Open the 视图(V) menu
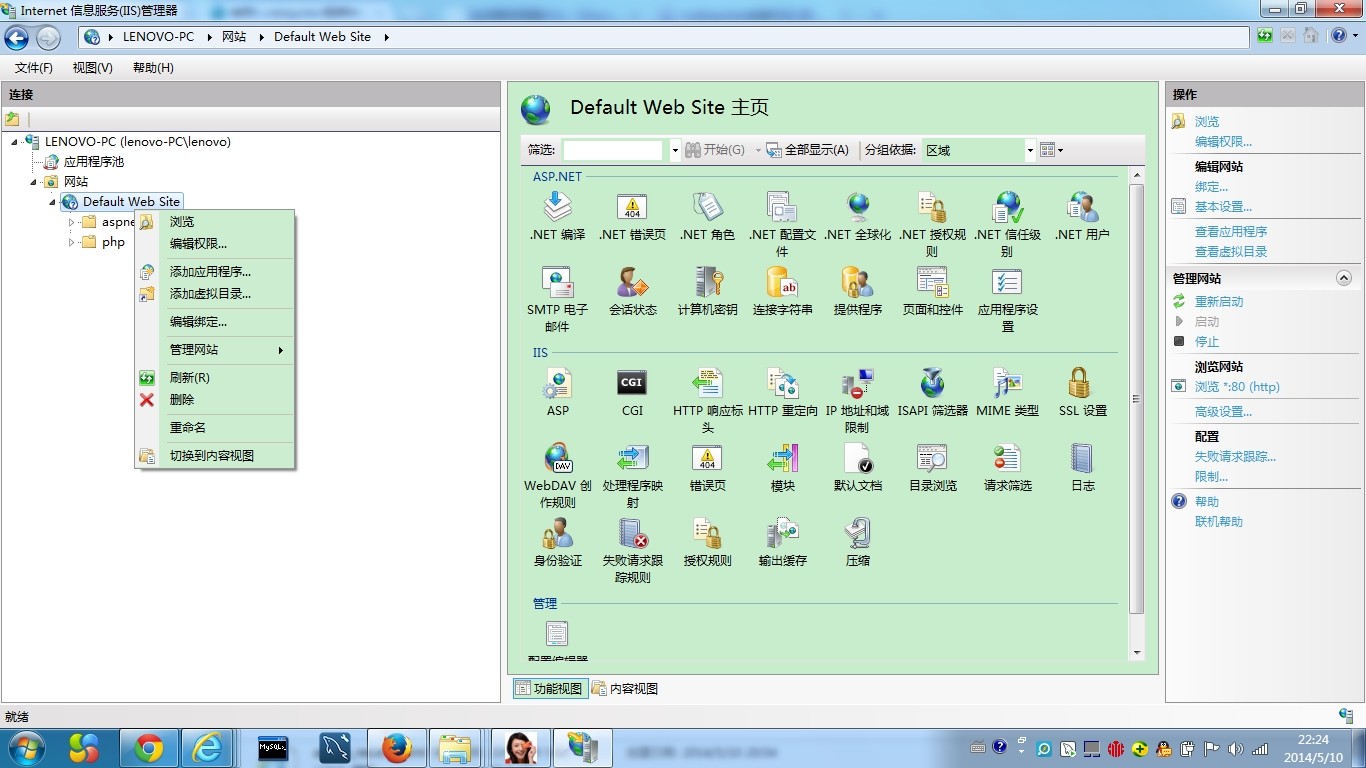The width and height of the screenshot is (1366, 768). point(92,68)
